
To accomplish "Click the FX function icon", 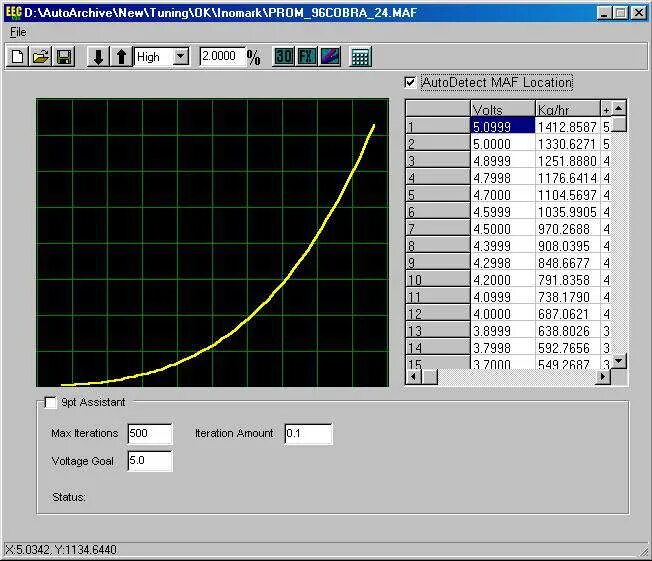I will [307, 57].
